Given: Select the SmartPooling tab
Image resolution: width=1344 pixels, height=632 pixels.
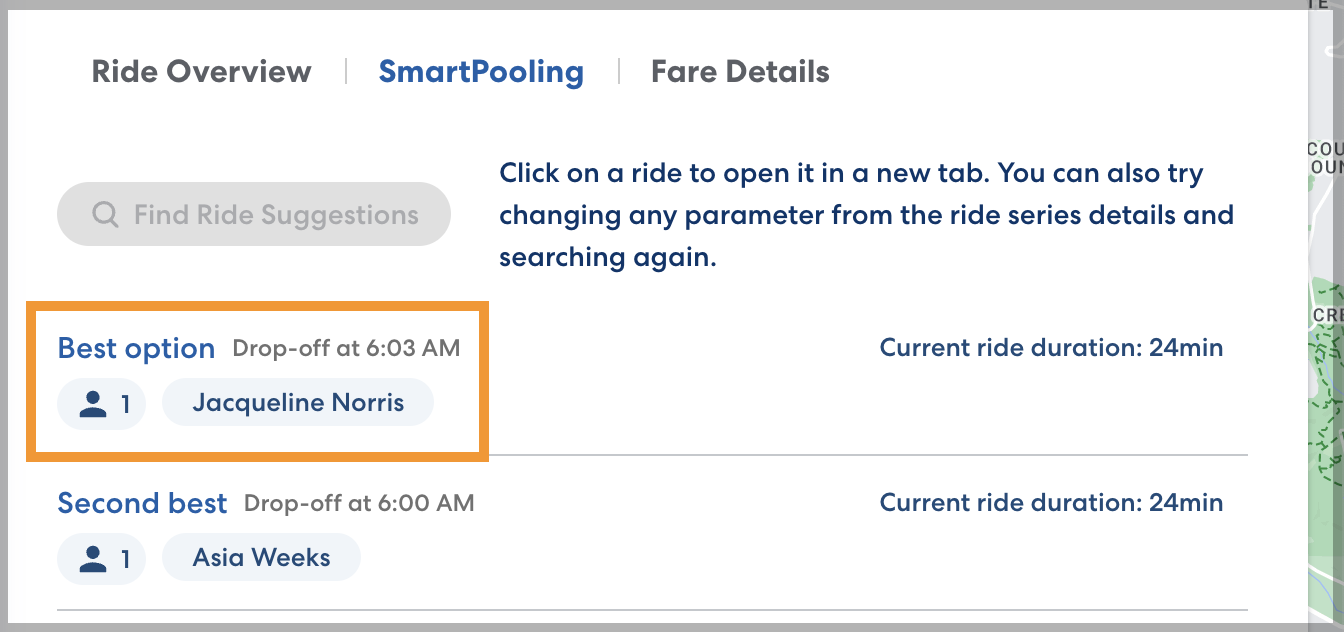Looking at the screenshot, I should [x=481, y=71].
